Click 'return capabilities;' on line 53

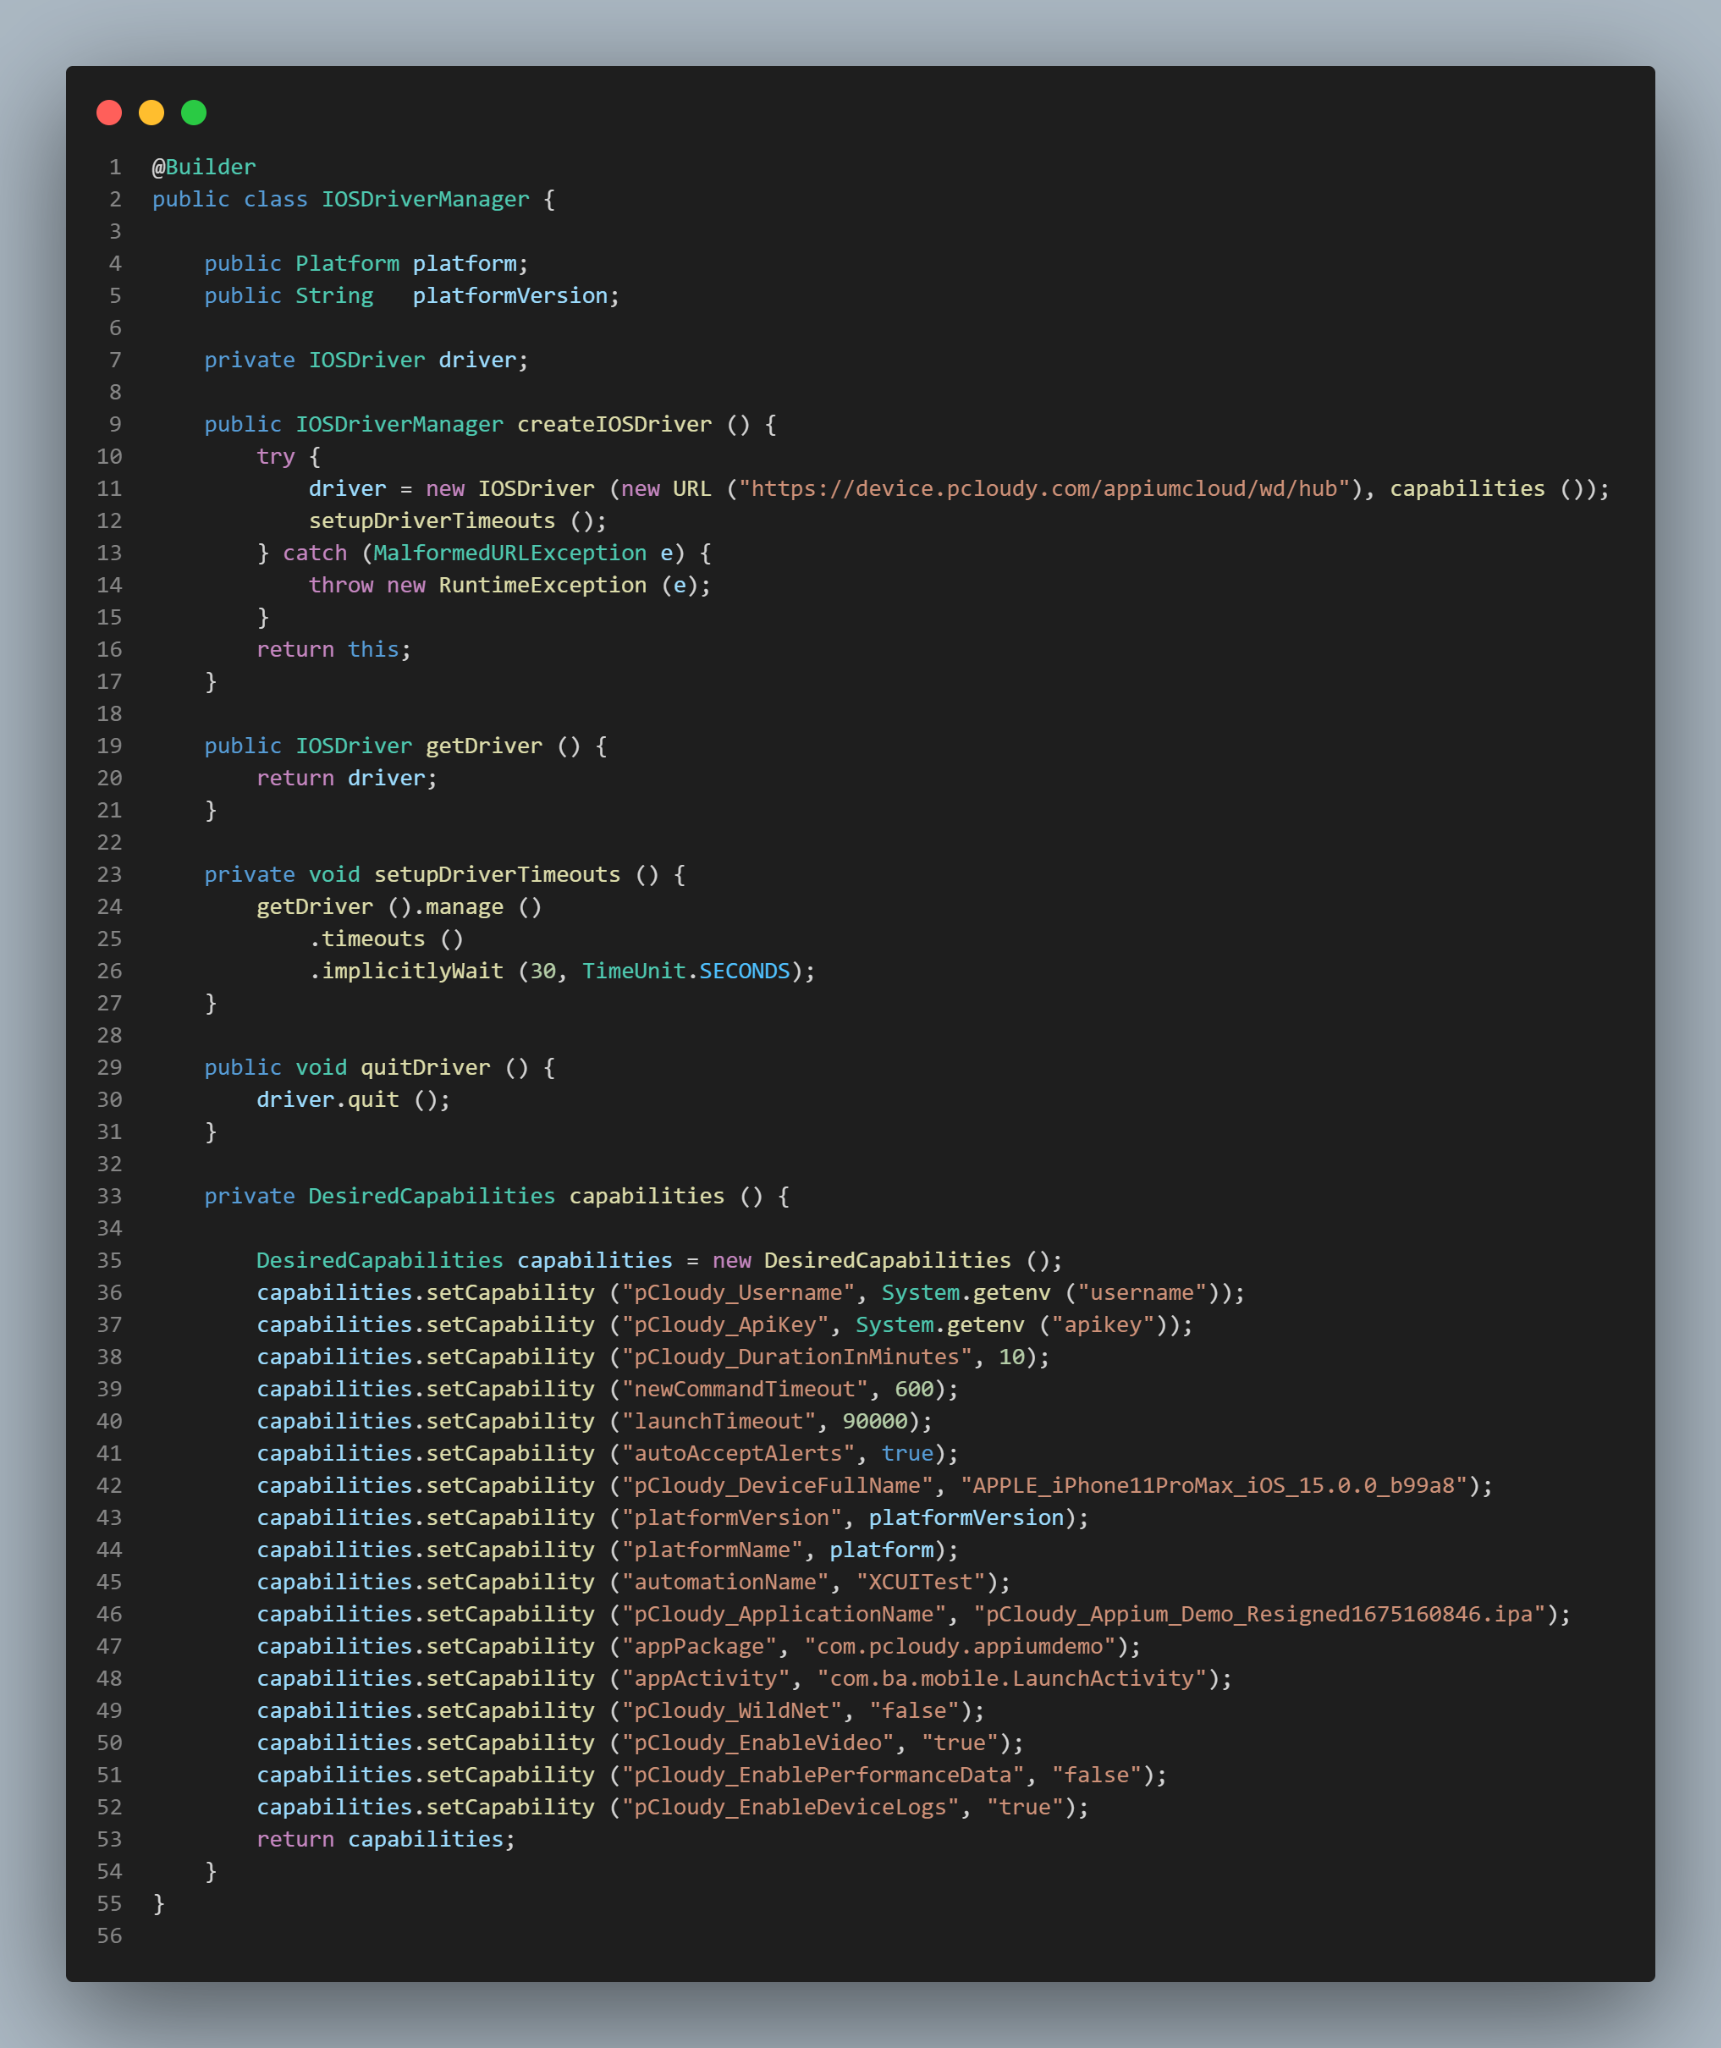pyautogui.click(x=386, y=1839)
